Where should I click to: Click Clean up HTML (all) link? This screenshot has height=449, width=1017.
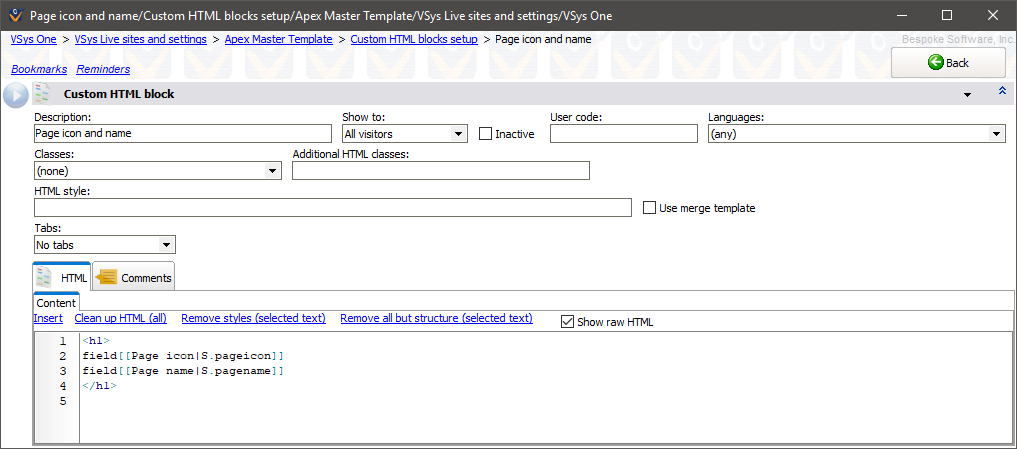[x=120, y=319]
